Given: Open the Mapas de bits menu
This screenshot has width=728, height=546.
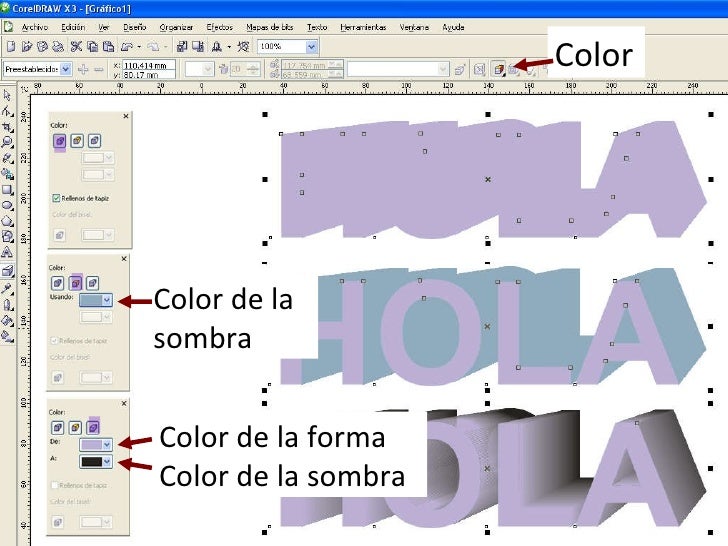Looking at the screenshot, I should pyautogui.click(x=270, y=27).
